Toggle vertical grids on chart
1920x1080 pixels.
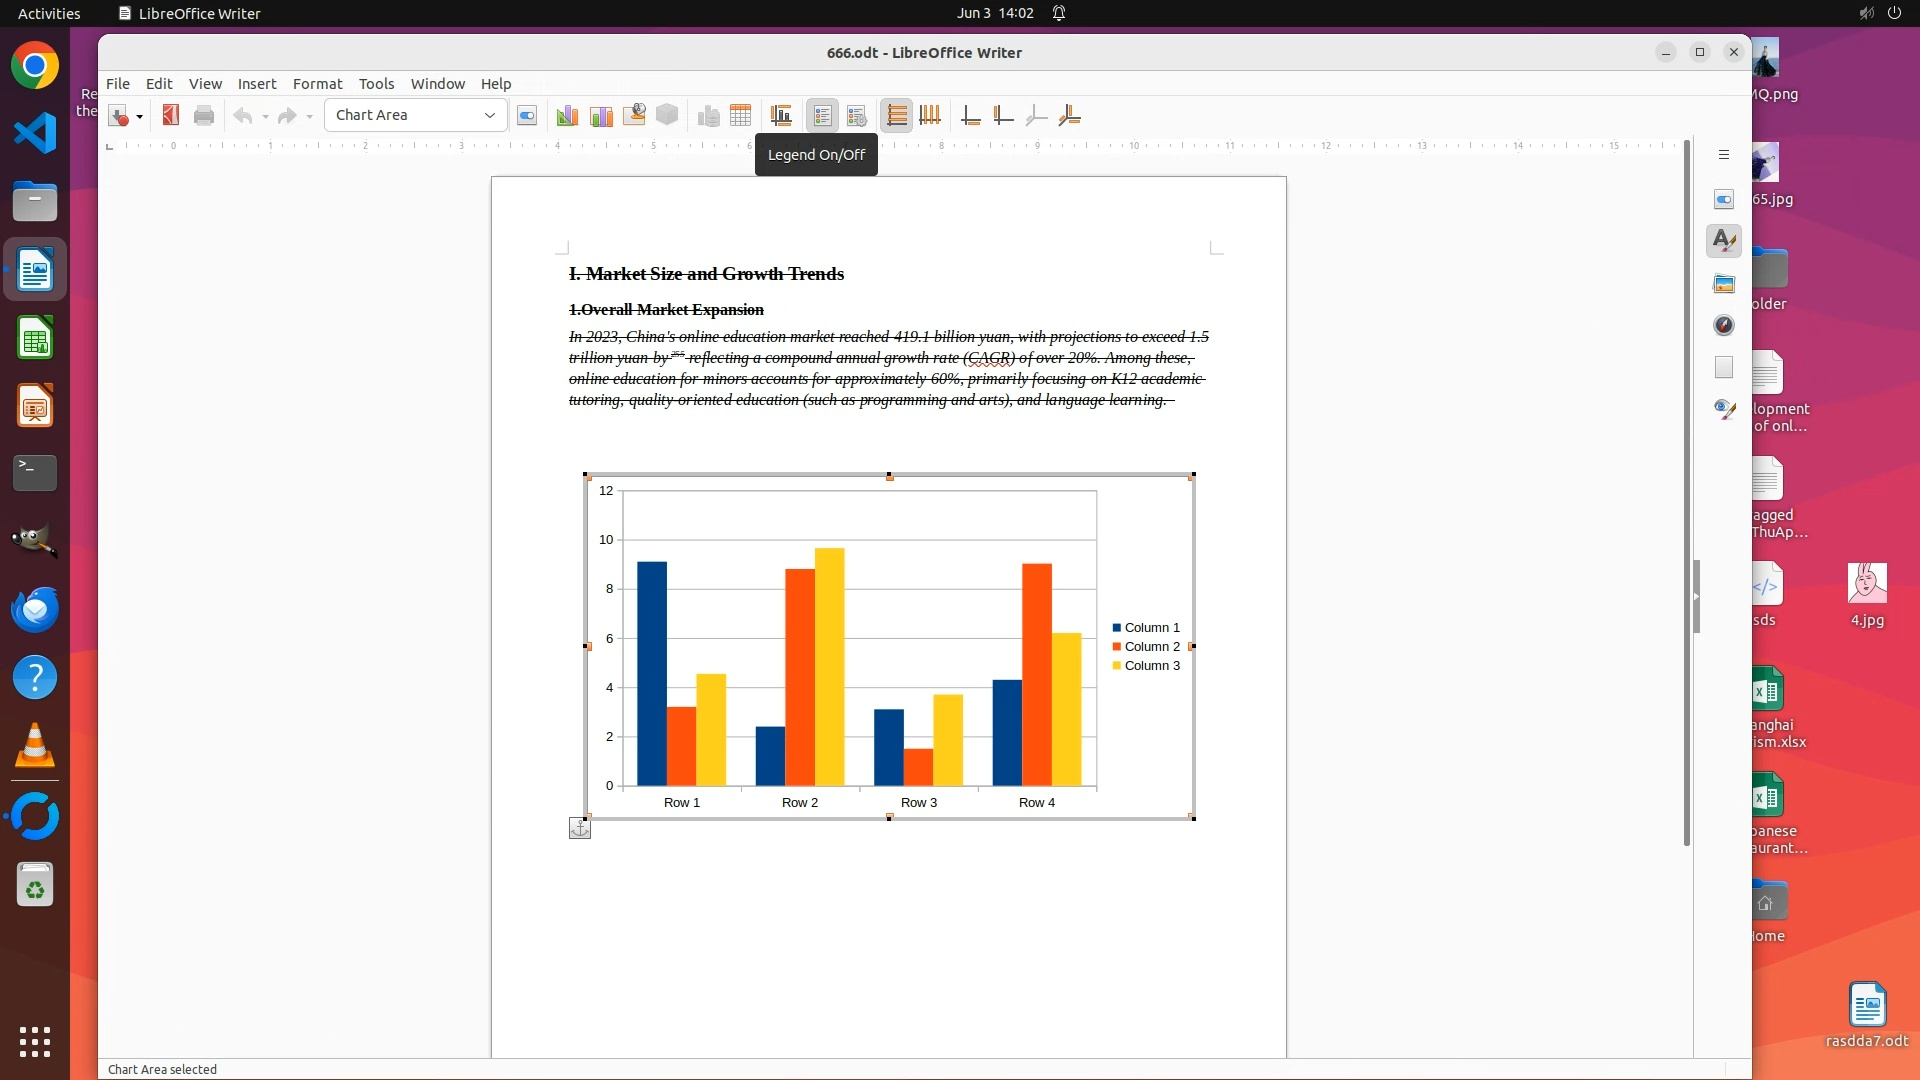point(930,116)
